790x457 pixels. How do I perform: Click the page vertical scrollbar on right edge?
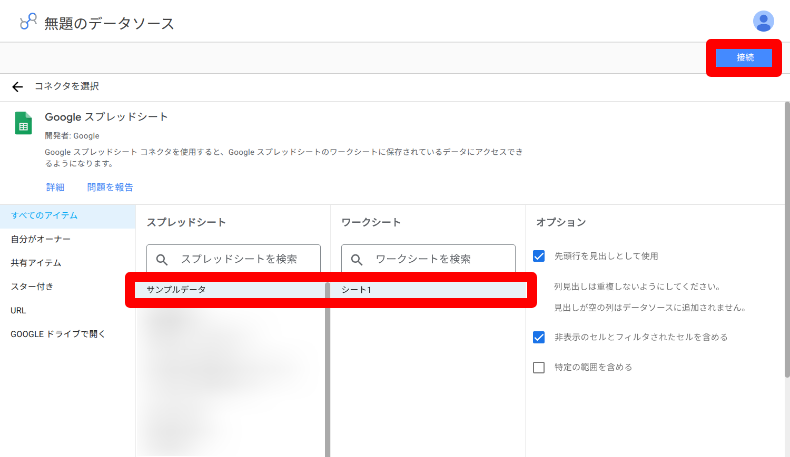pos(787,239)
